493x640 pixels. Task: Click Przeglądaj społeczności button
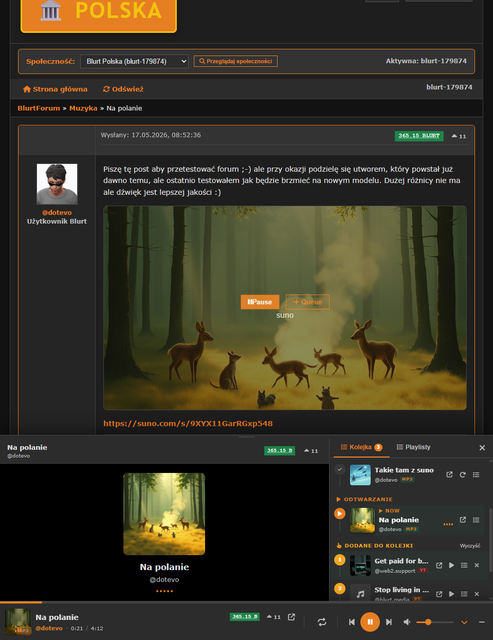tap(235, 61)
